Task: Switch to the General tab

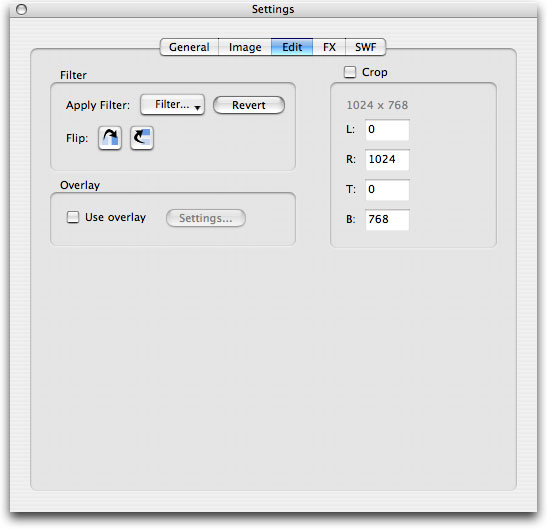Action: click(189, 47)
